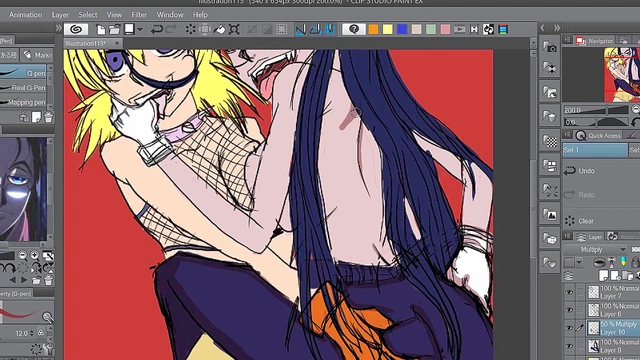
Task: Click the Save icon in the toolbar
Action: (x=129, y=29)
